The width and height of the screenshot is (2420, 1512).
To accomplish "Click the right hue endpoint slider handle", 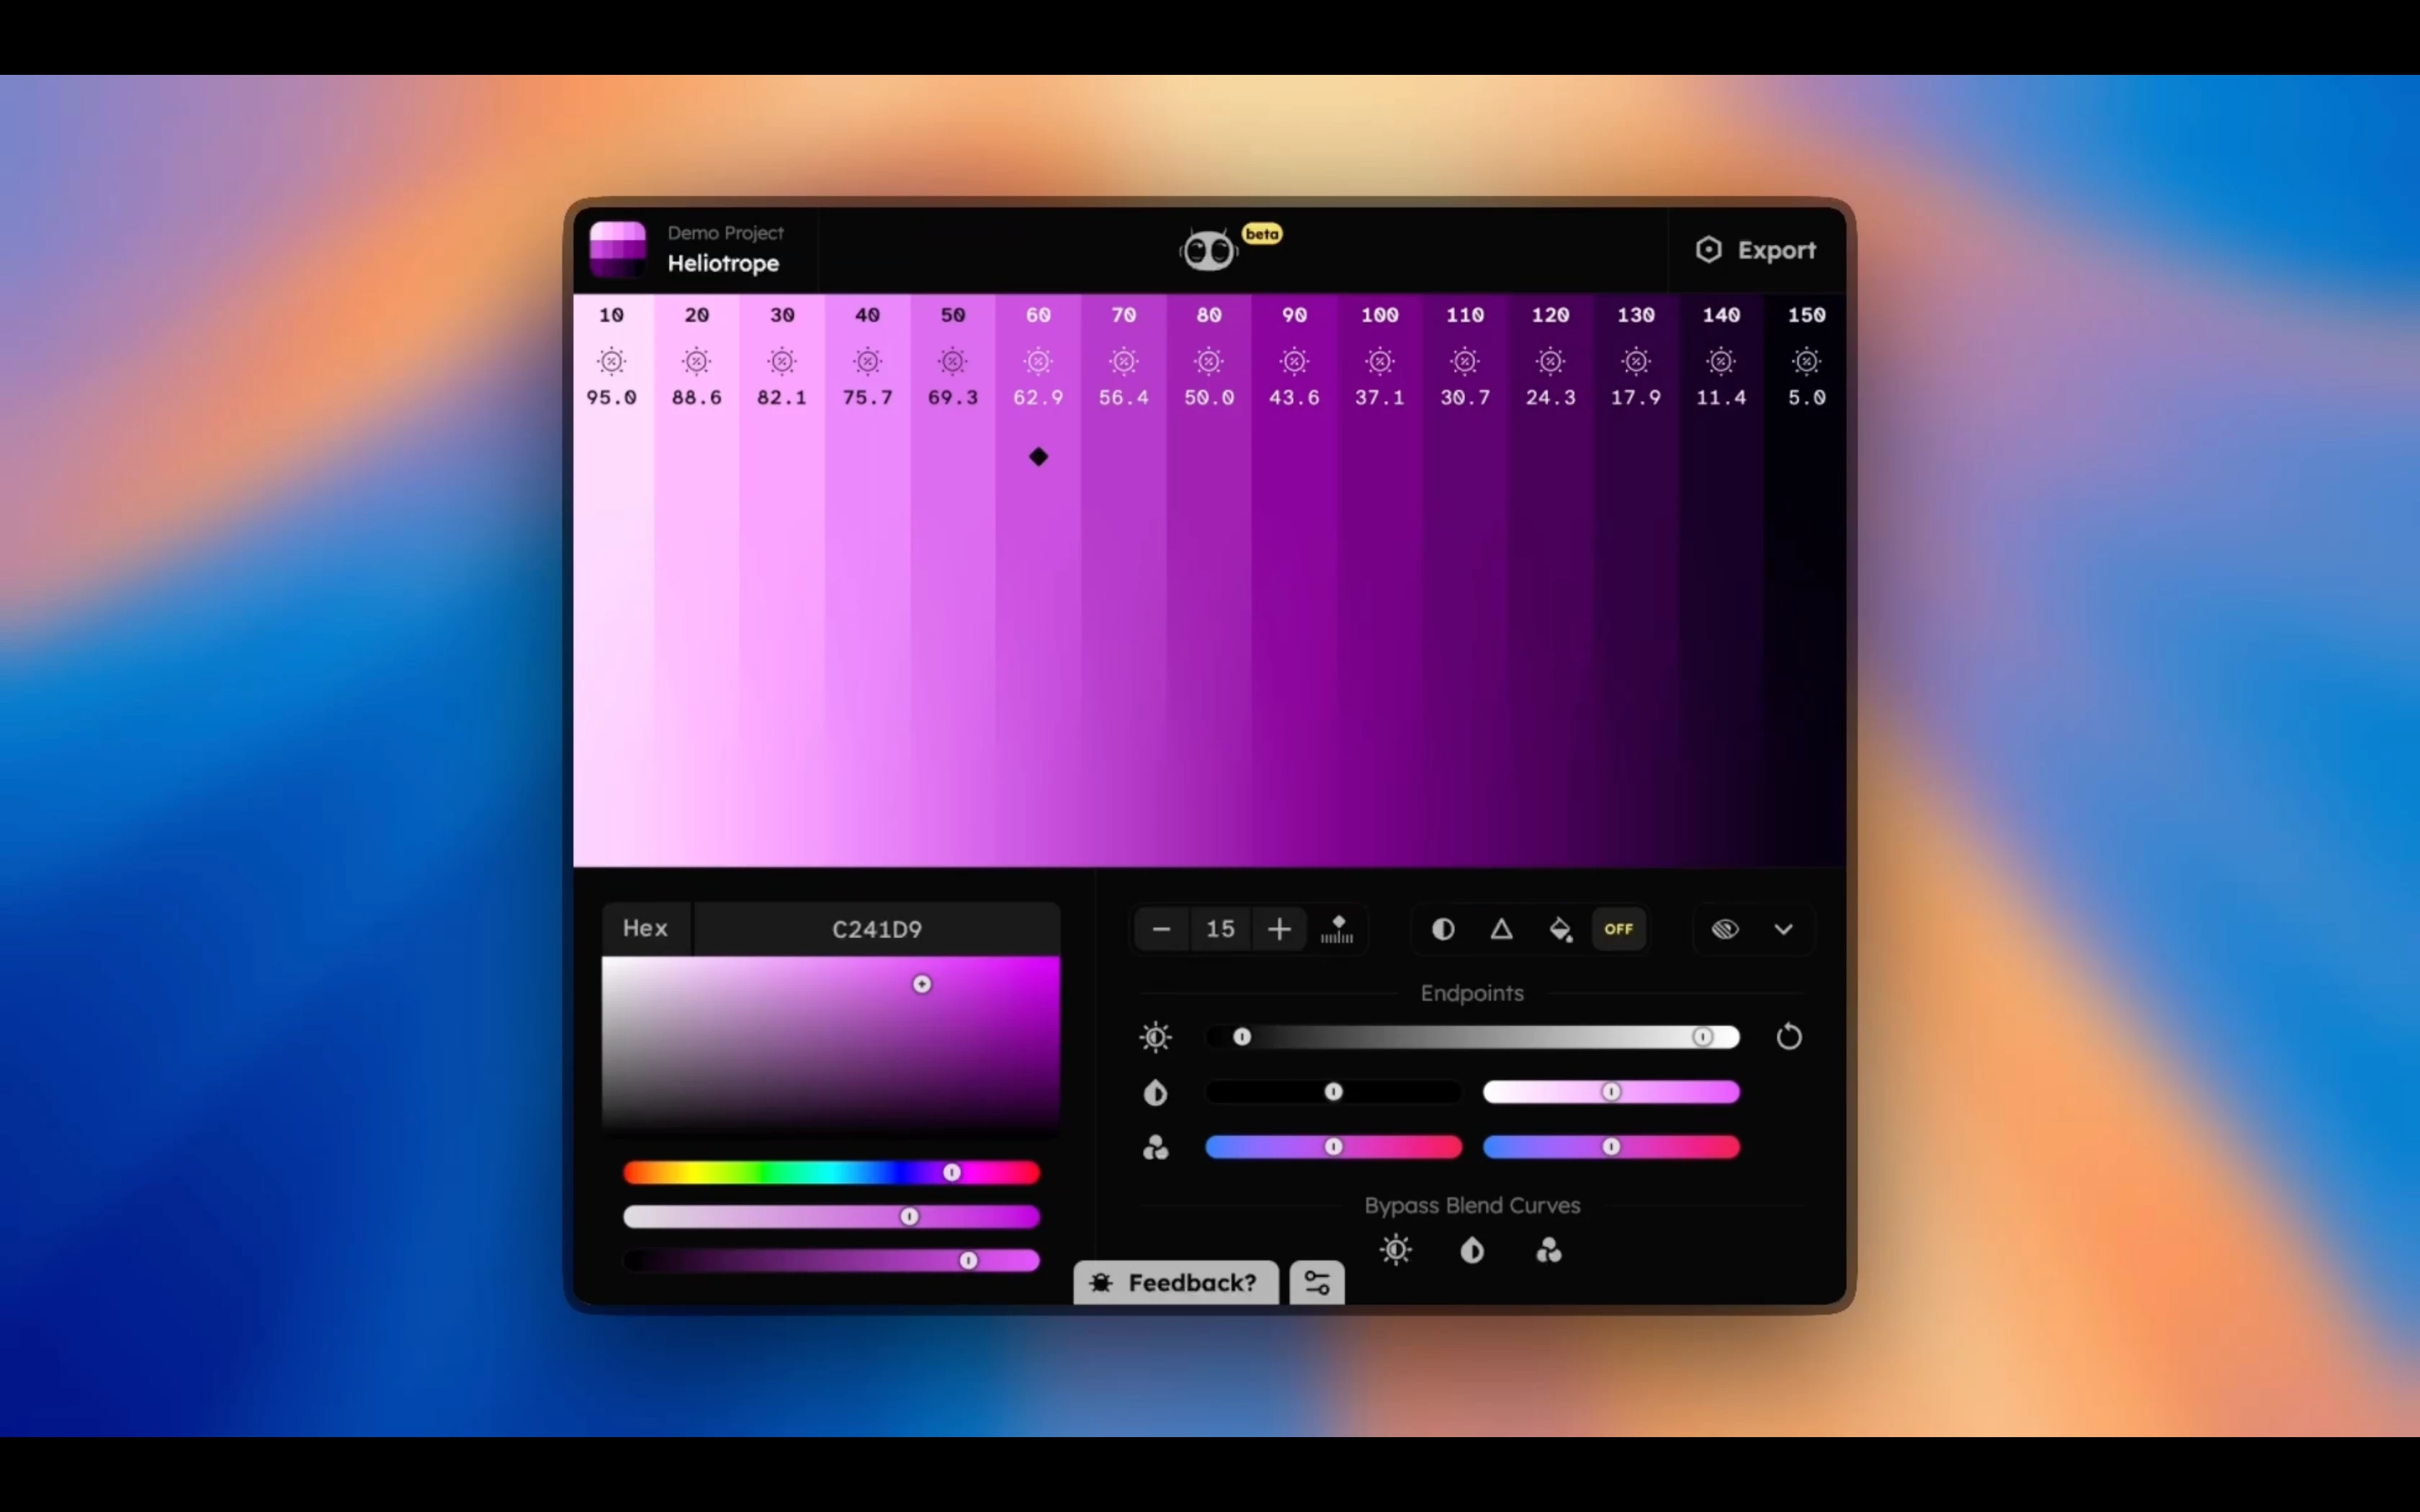I will tap(1611, 1147).
